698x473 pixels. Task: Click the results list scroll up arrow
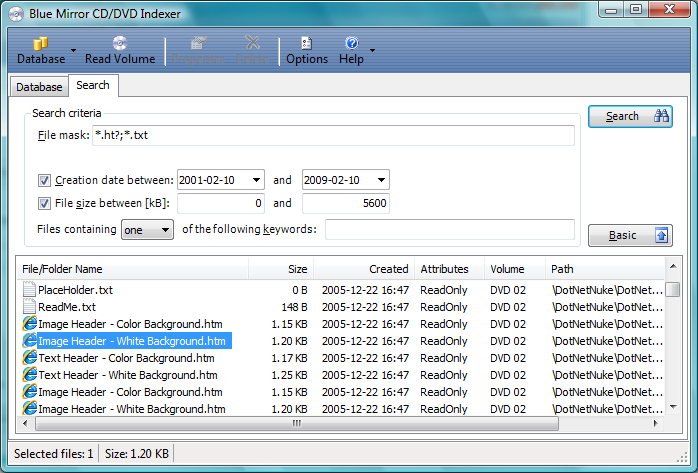pyautogui.click(x=673, y=266)
